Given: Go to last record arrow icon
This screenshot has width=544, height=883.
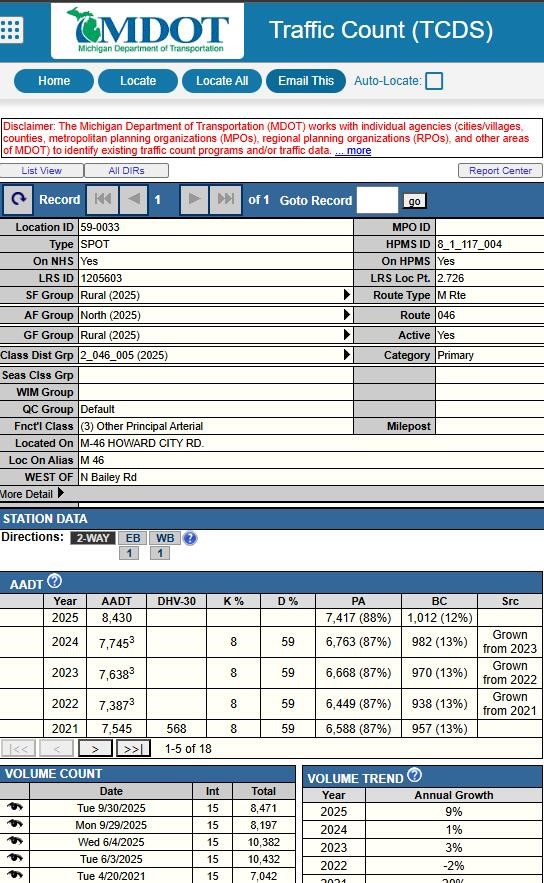Looking at the screenshot, I should tap(226, 199).
